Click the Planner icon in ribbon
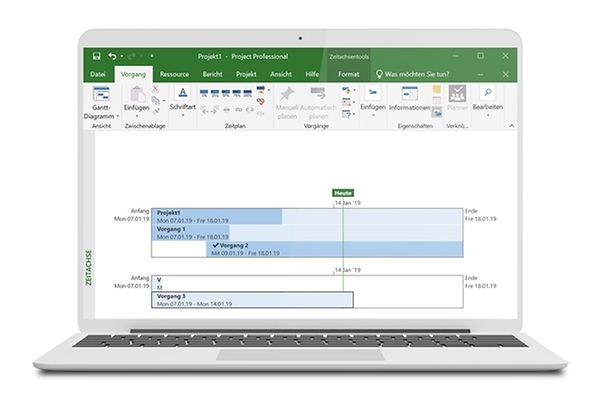 click(457, 93)
